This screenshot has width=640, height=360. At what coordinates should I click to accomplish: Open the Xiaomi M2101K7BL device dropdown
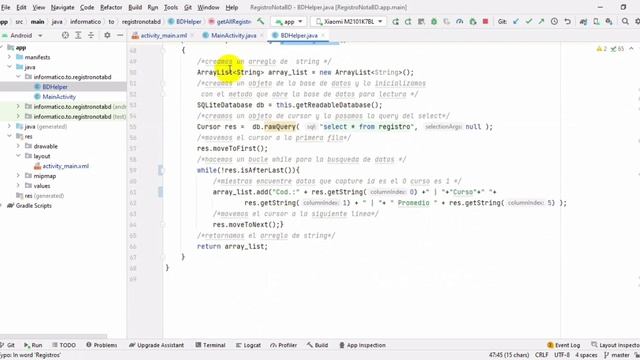348,22
